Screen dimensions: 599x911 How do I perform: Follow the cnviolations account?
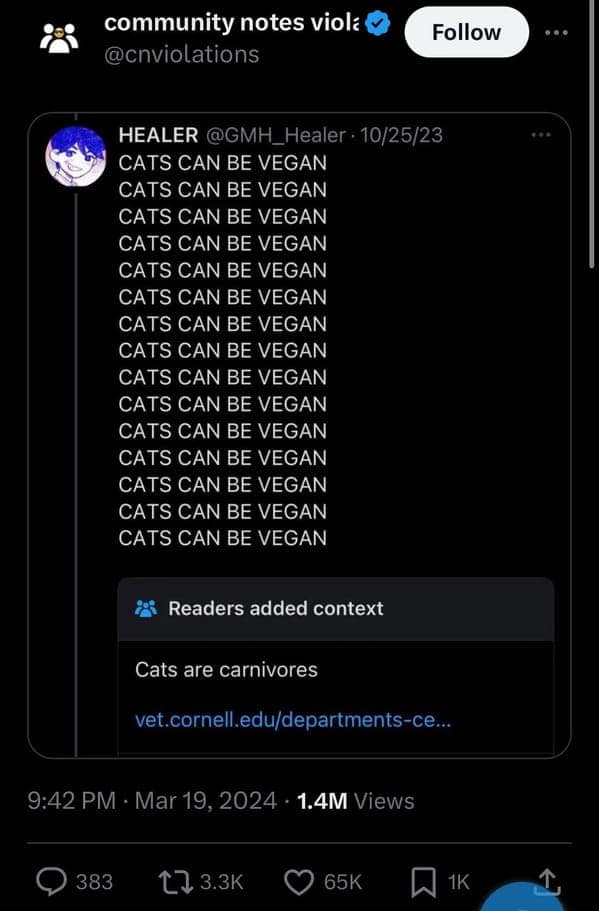pos(466,31)
